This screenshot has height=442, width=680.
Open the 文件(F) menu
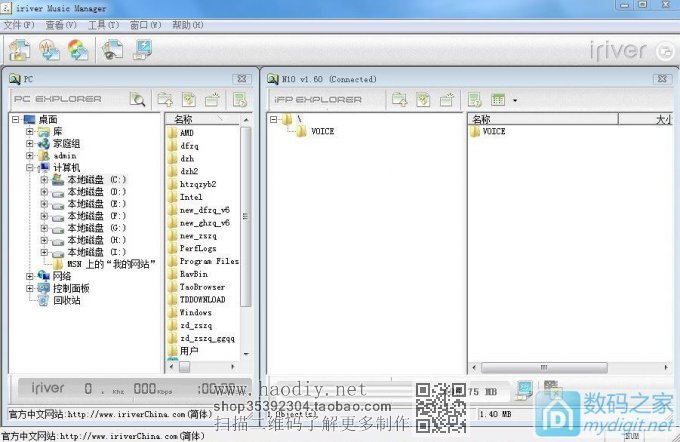tap(19, 23)
